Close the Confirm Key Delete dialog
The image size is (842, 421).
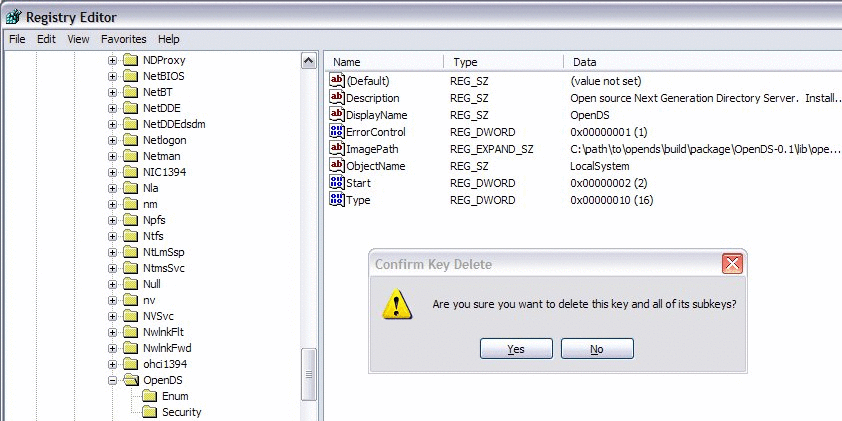(x=732, y=264)
